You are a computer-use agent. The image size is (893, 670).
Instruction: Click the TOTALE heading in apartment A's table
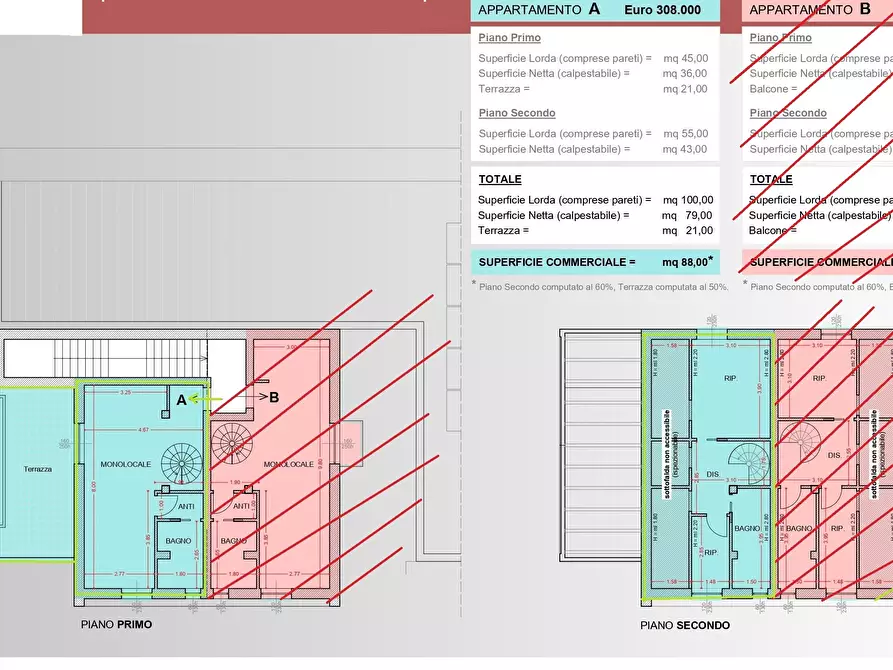500,179
